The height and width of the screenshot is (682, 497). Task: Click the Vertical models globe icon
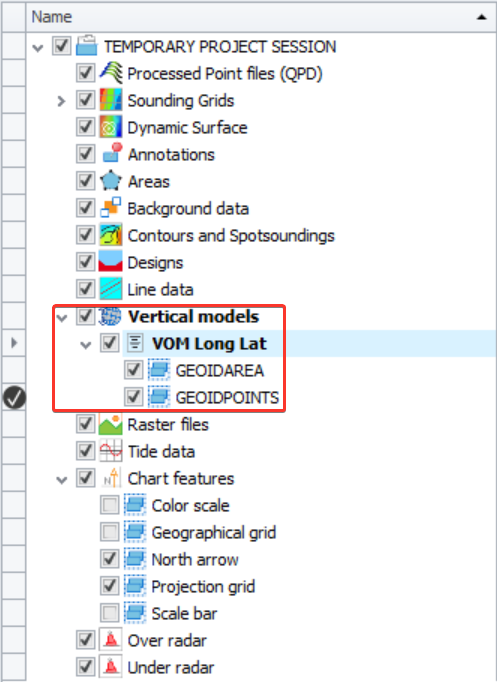(110, 316)
